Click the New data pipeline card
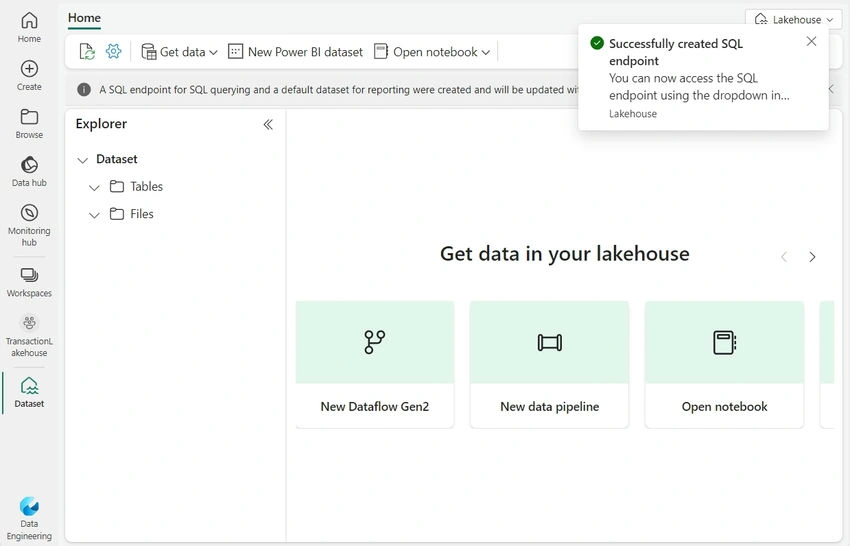This screenshot has width=850, height=546. pos(549,364)
